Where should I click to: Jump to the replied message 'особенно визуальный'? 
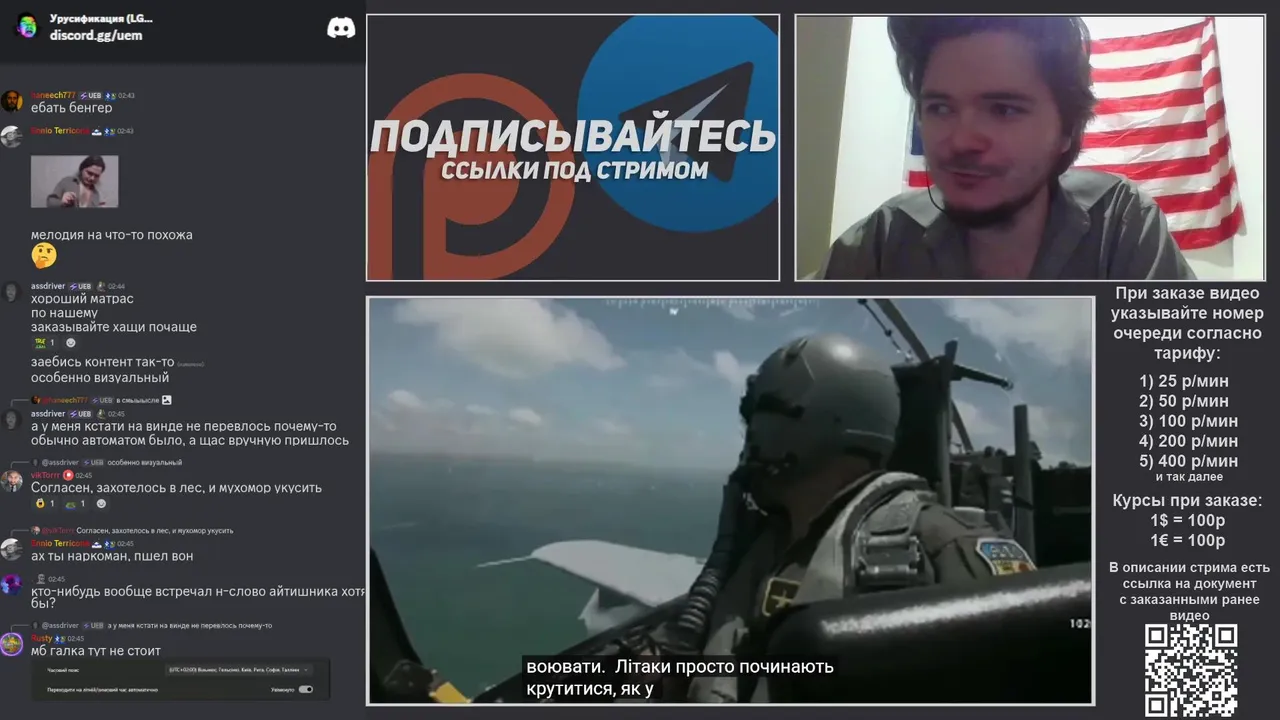point(144,462)
